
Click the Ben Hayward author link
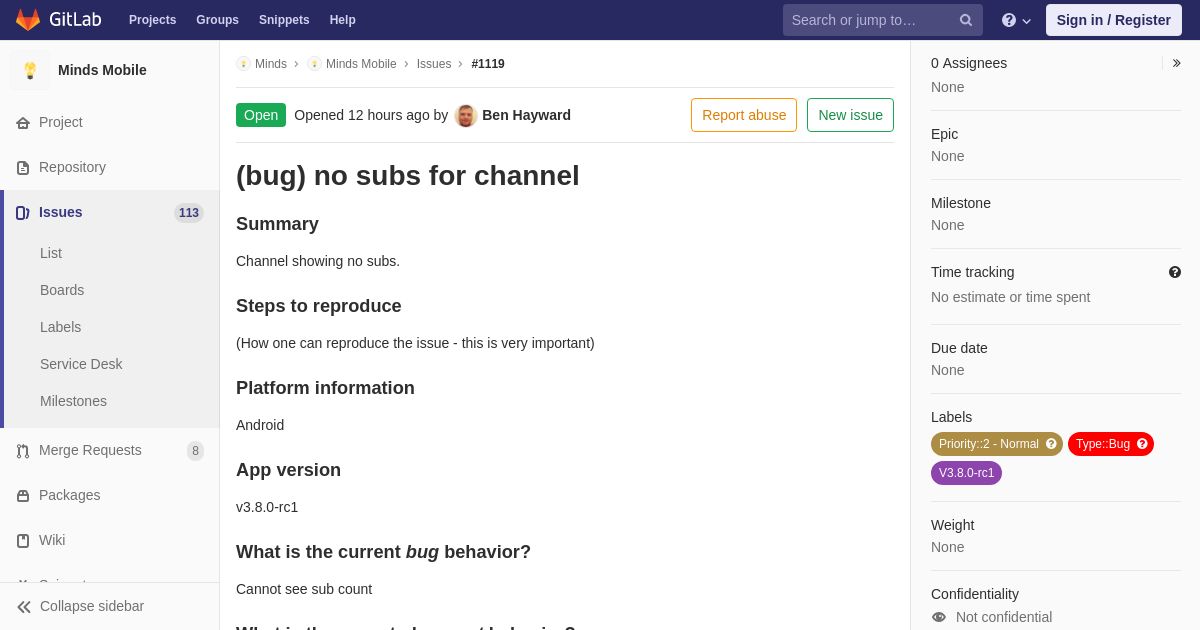526,115
